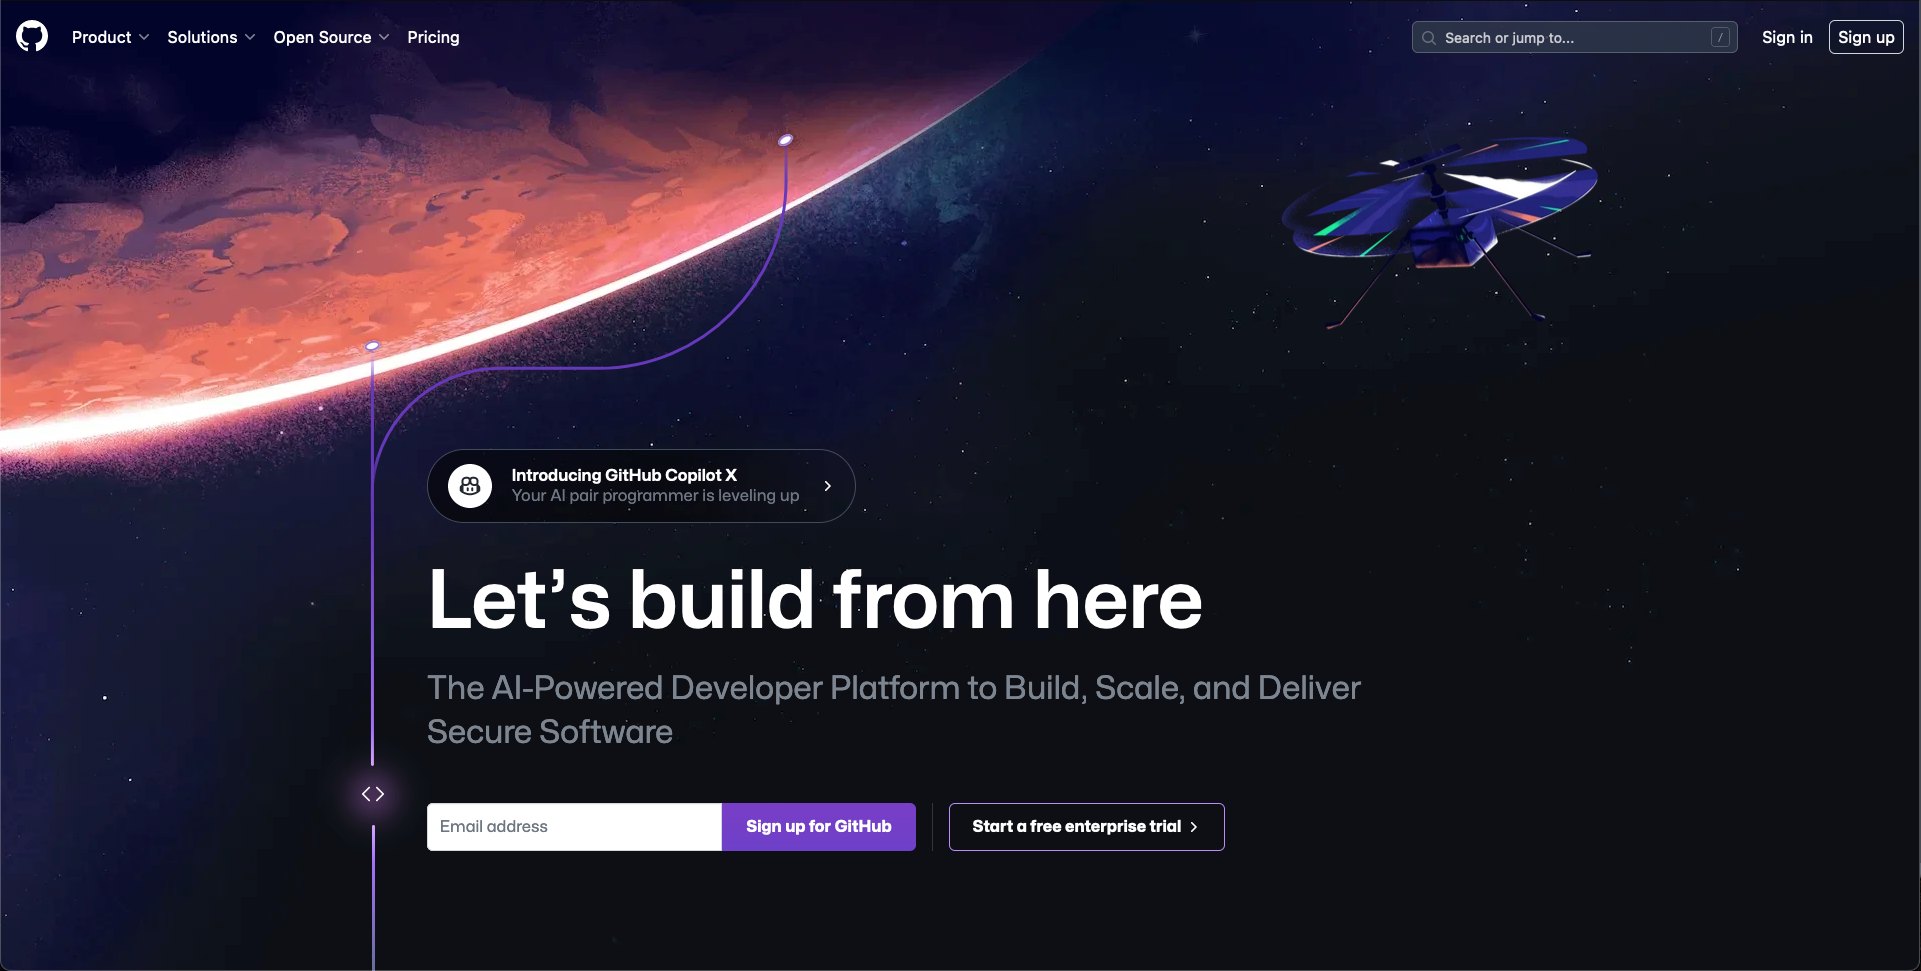Open the Pricing page
Image resolution: width=1921 pixels, height=971 pixels.
[433, 37]
